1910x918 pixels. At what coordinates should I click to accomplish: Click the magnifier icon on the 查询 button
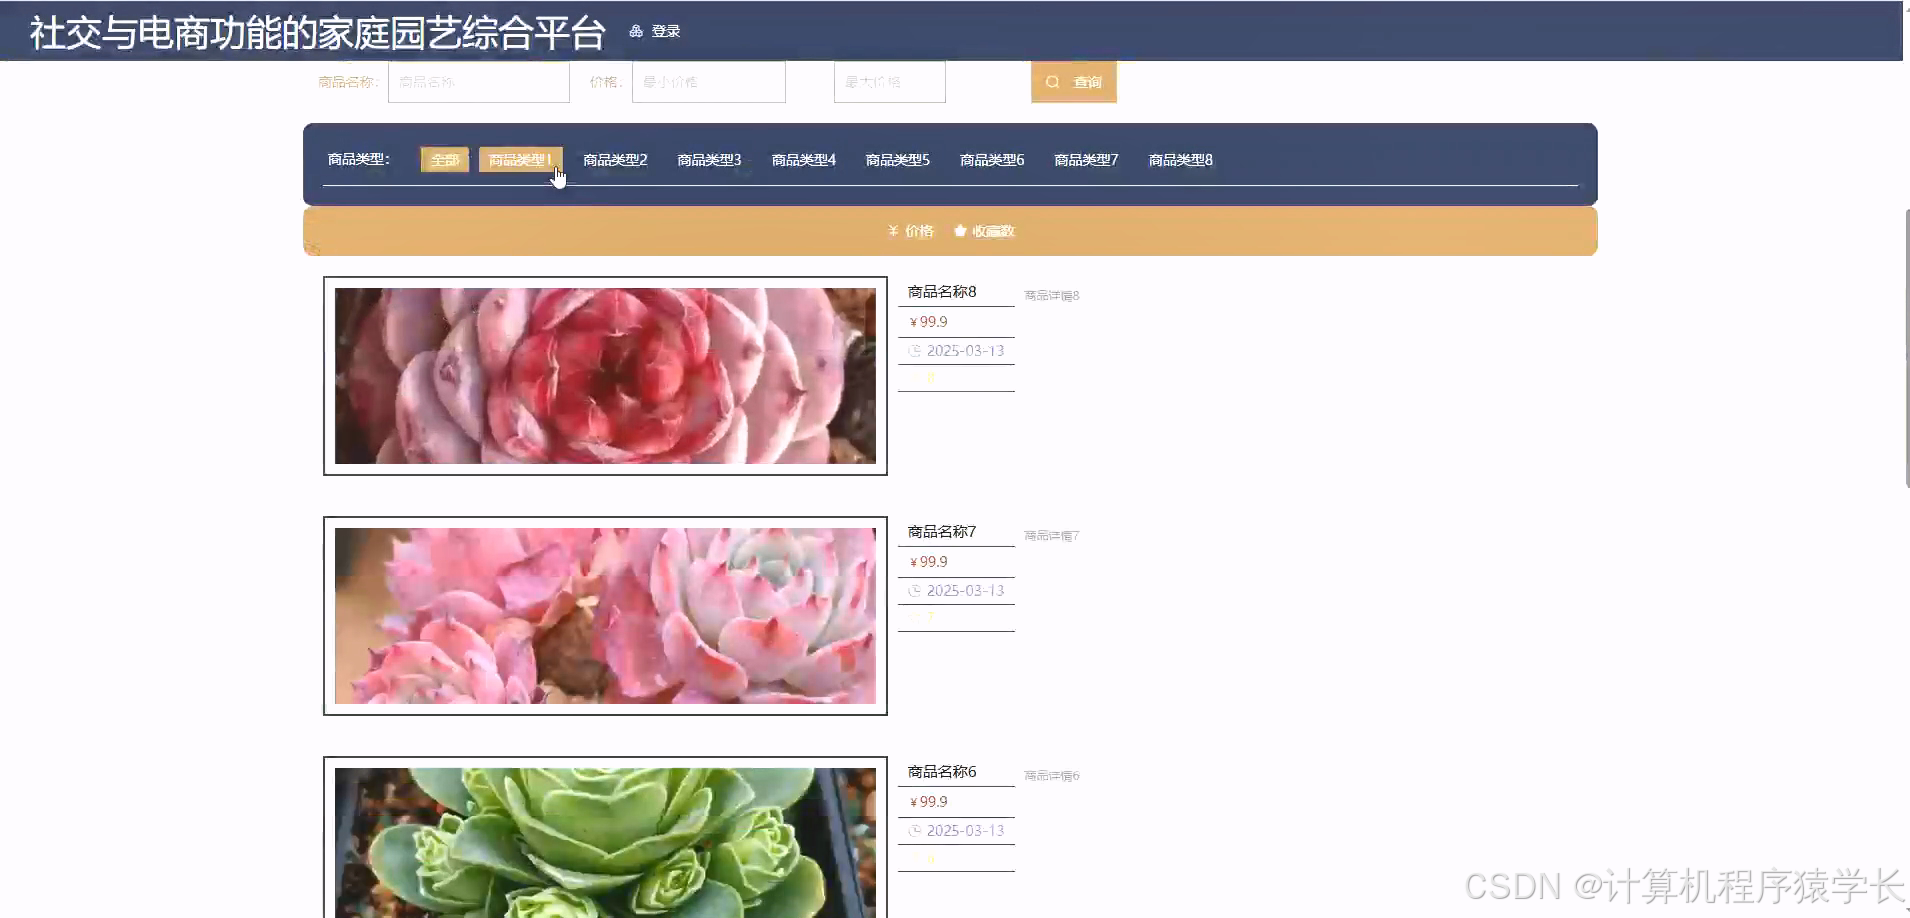(x=1055, y=83)
